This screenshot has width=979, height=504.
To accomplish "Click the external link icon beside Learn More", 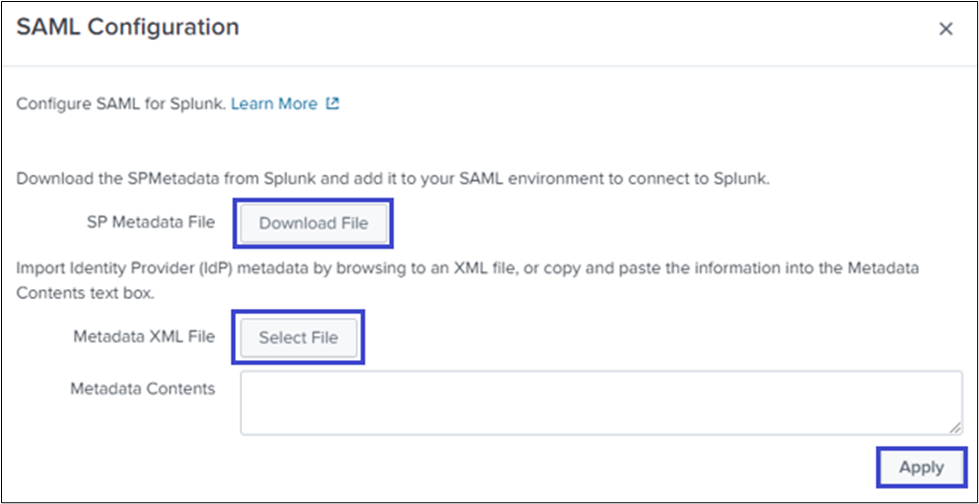I will (333, 104).
